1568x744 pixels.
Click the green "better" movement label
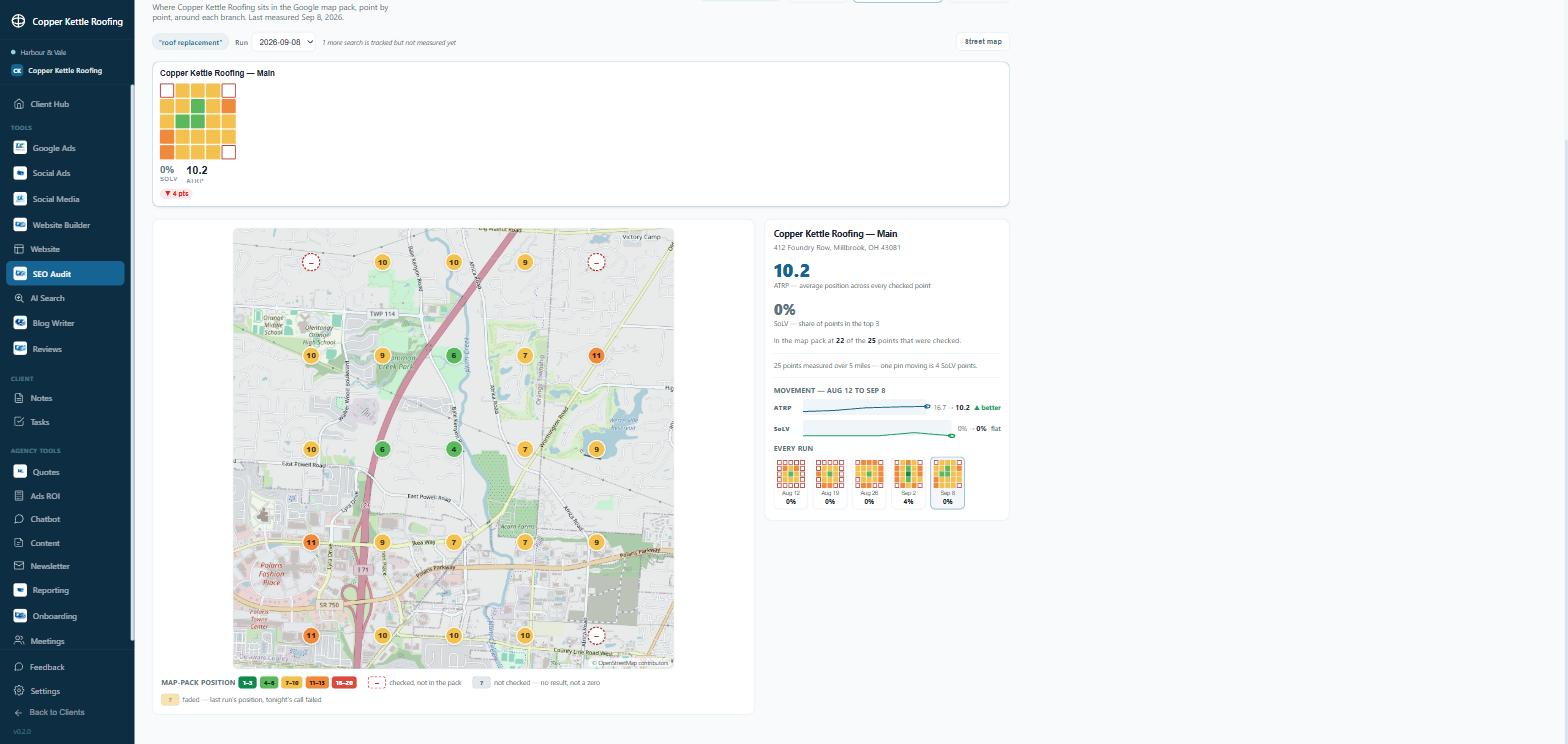click(987, 408)
